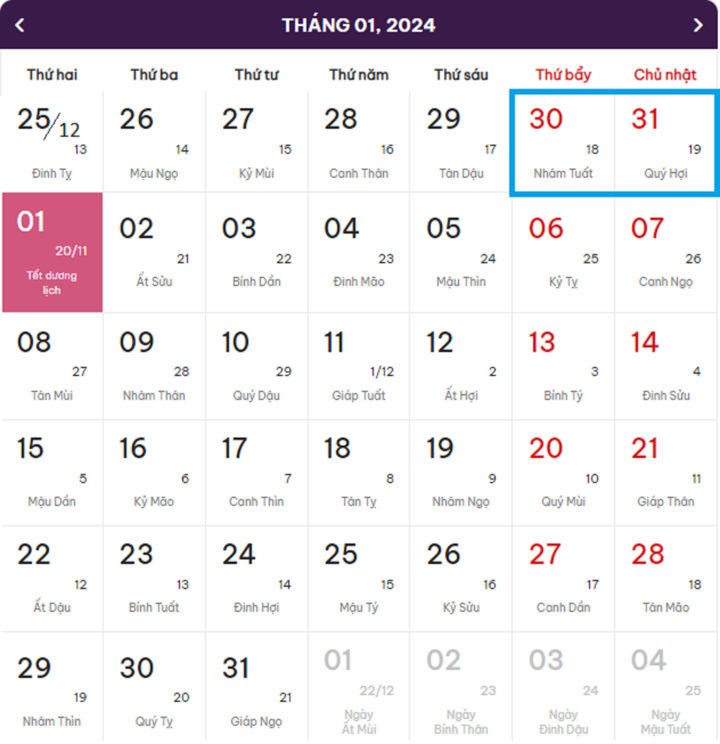Screen dimensions: 720x744
Task: Select Saturday January 20 Quý Mùi
Action: [x=563, y=473]
